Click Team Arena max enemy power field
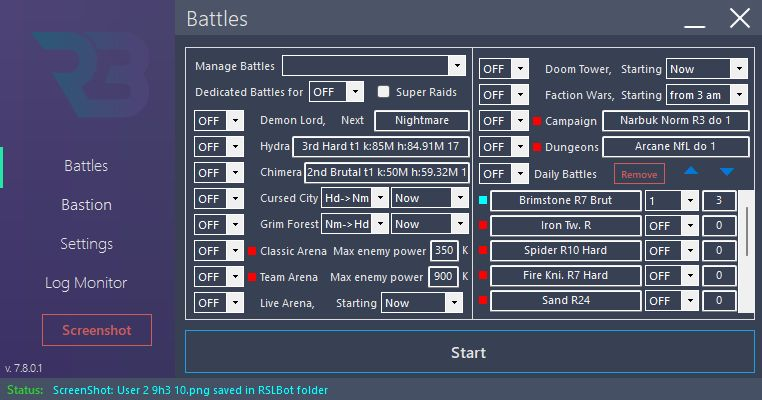Screen dimensions: 762x400 click(x=443, y=277)
